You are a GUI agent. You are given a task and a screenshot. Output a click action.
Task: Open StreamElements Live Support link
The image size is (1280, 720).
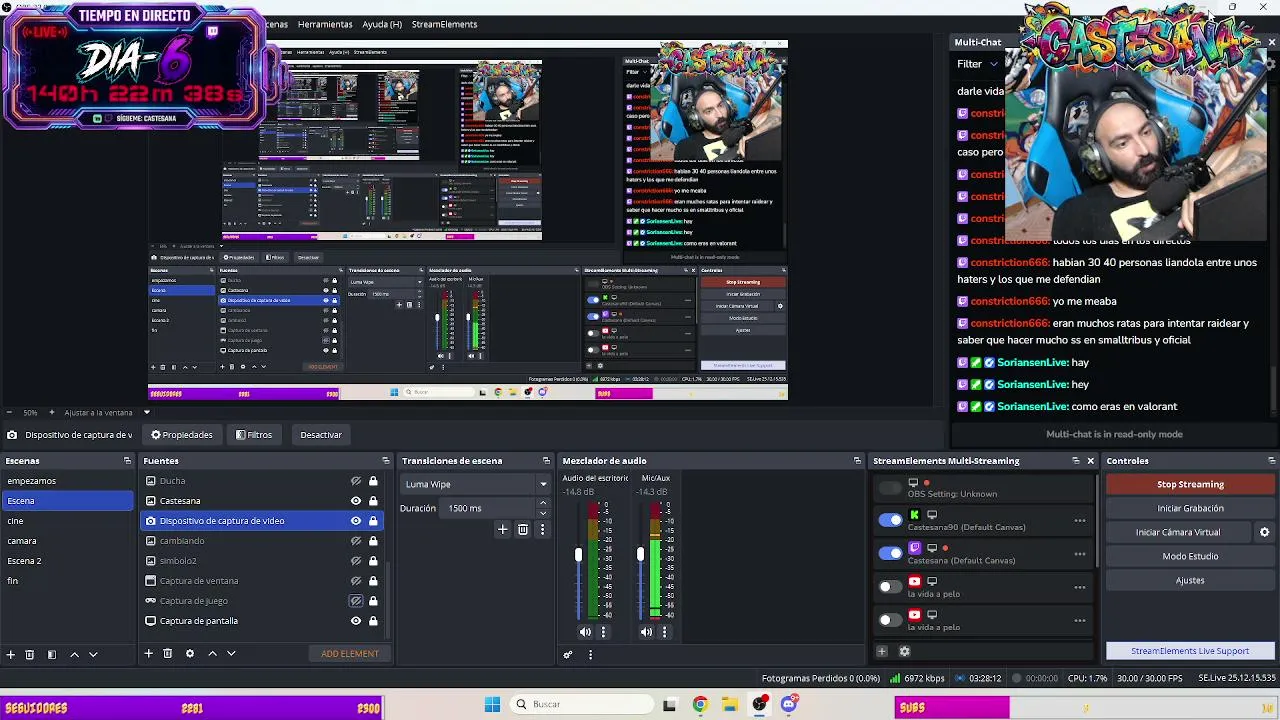point(1190,651)
